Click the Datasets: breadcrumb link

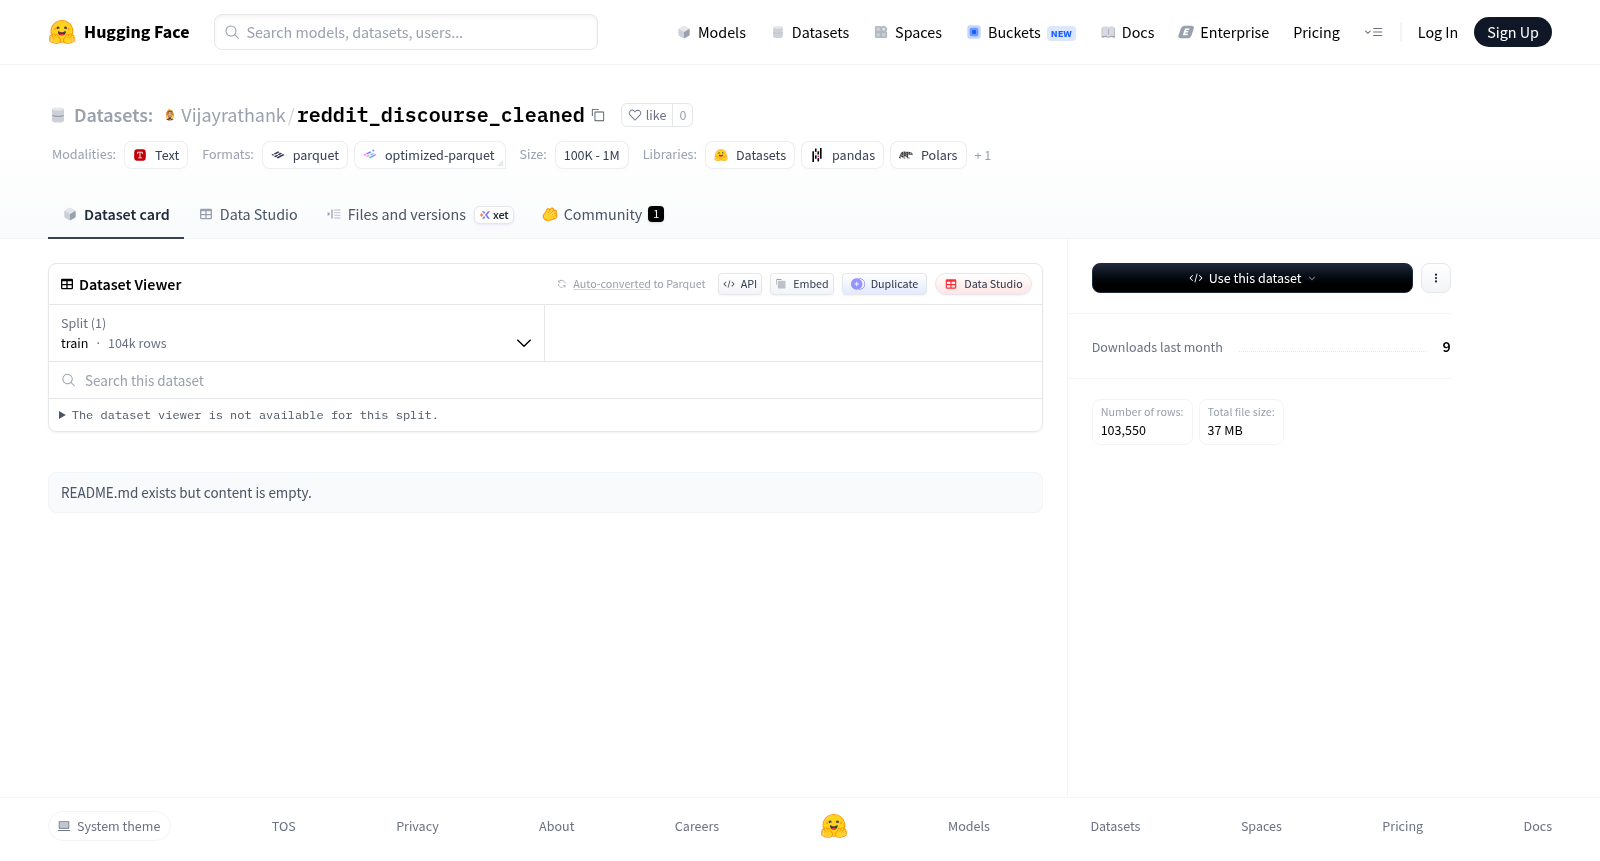pyautogui.click(x=113, y=115)
